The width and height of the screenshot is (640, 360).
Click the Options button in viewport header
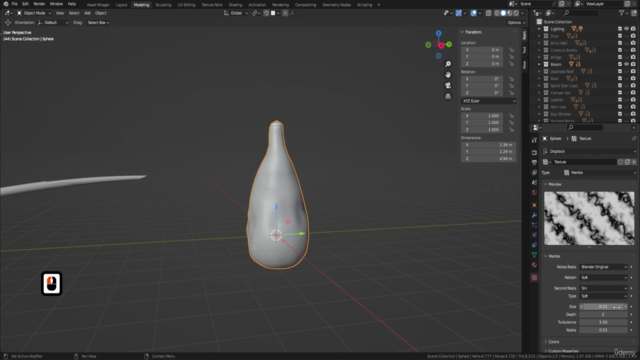pyautogui.click(x=516, y=23)
